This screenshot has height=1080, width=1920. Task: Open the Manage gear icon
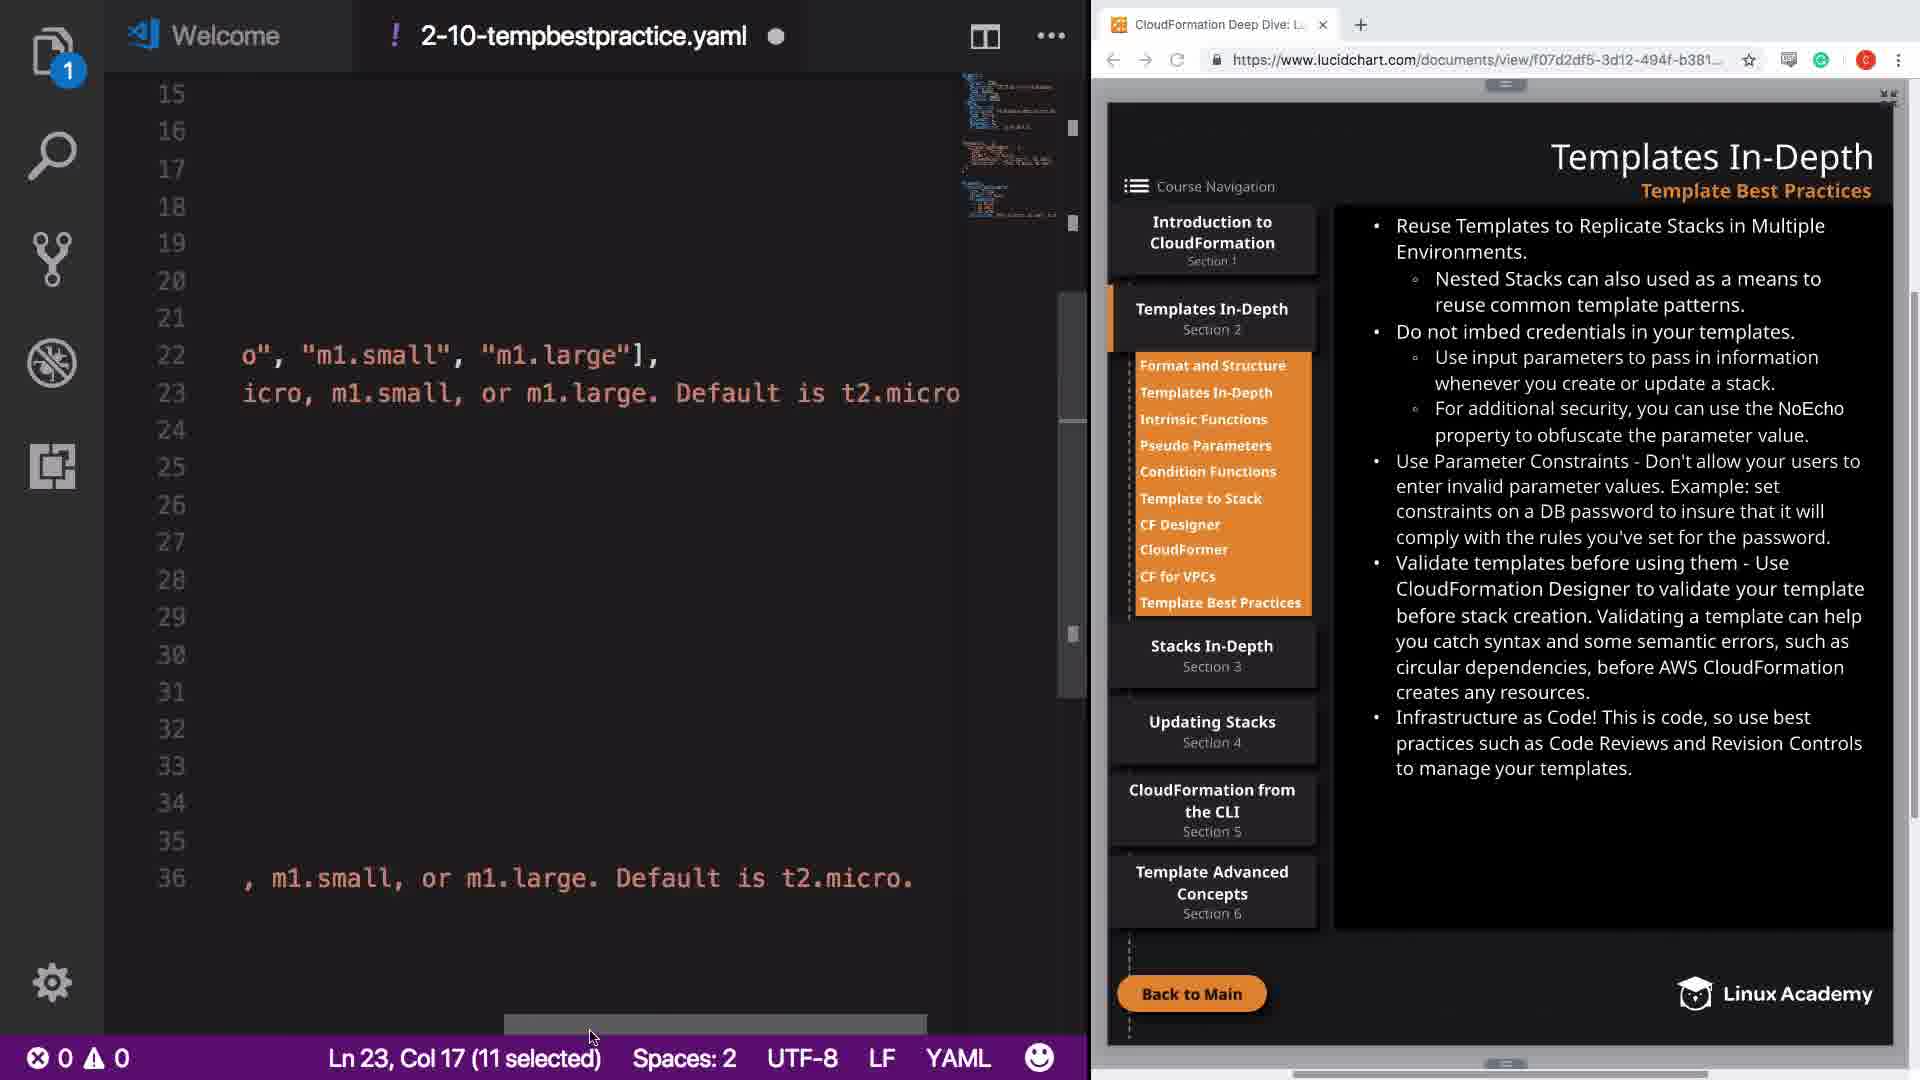coord(52,982)
